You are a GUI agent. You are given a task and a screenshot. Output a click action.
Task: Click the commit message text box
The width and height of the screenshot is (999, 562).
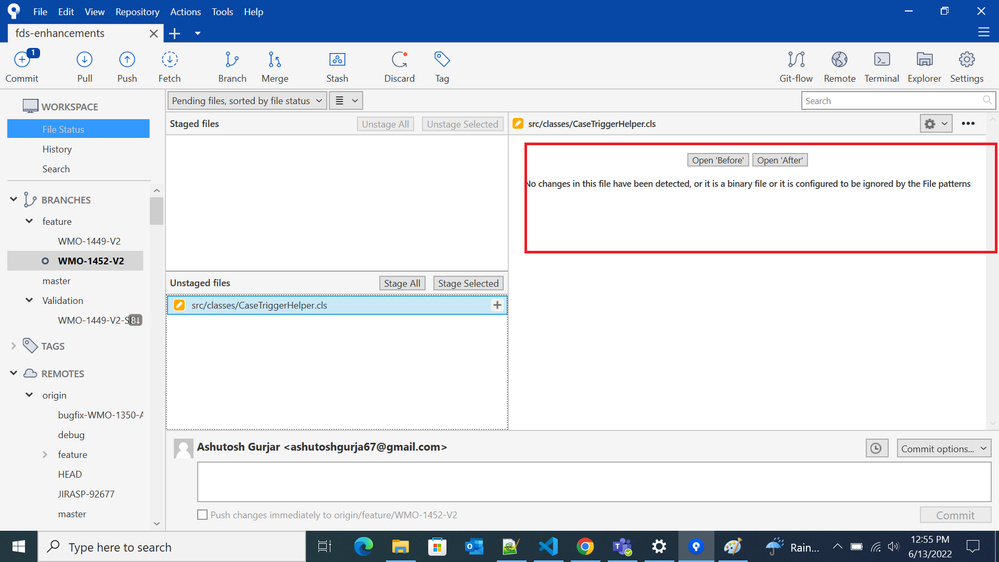594,482
